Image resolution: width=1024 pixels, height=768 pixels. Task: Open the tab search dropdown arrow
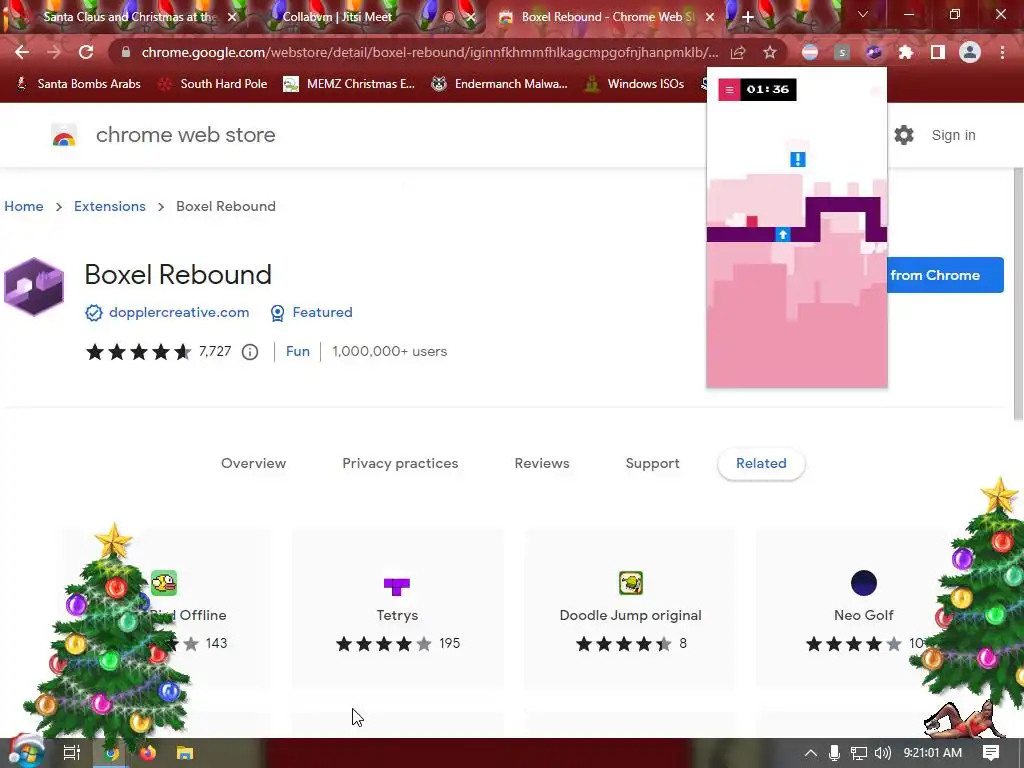click(863, 14)
